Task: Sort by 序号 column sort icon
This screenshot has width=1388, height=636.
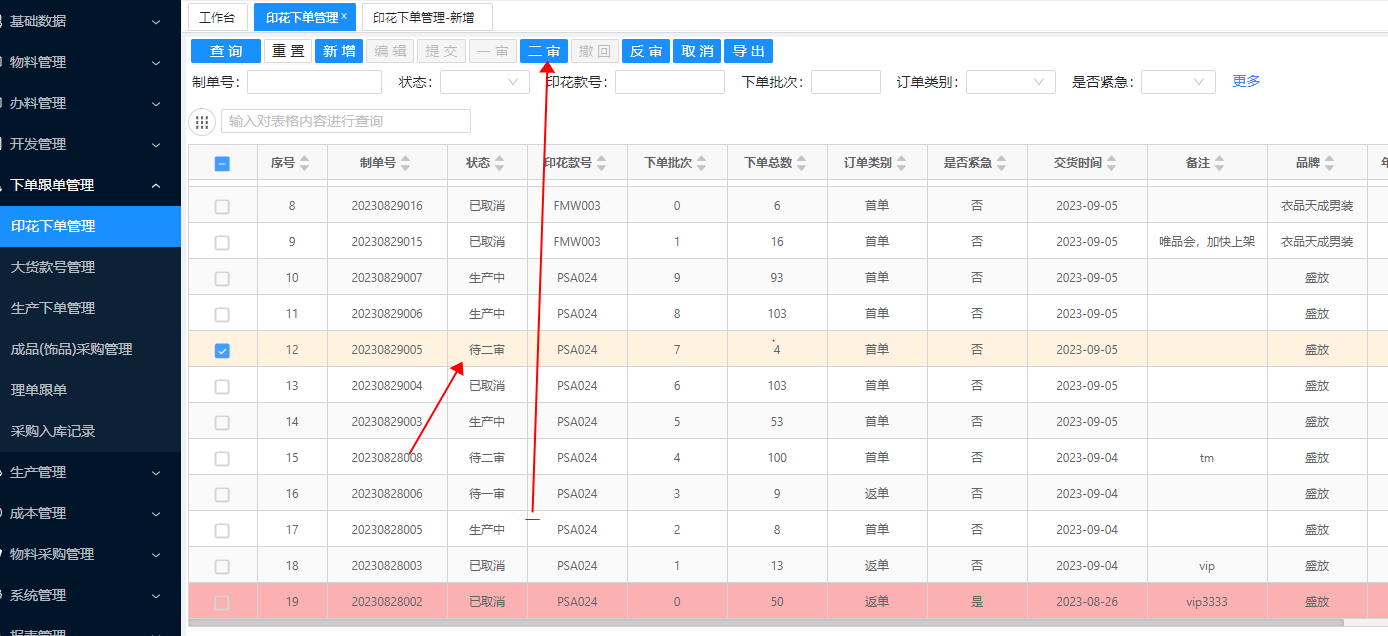Action: pos(305,164)
